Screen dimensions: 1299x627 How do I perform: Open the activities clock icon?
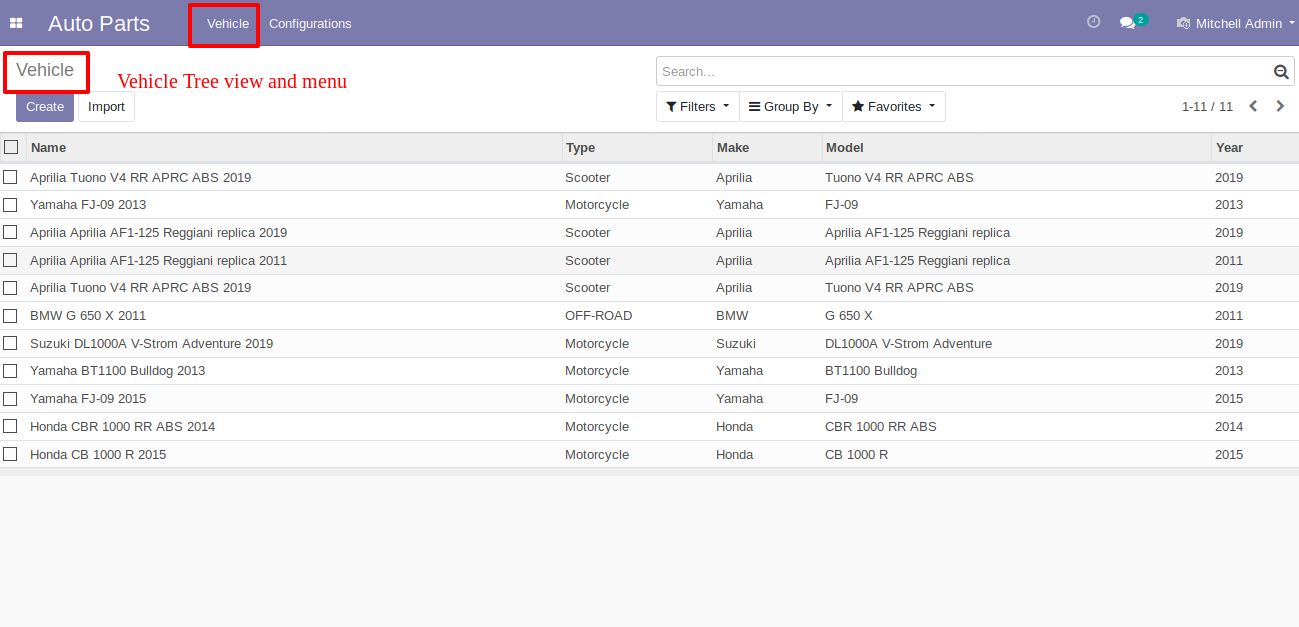pyautogui.click(x=1093, y=22)
